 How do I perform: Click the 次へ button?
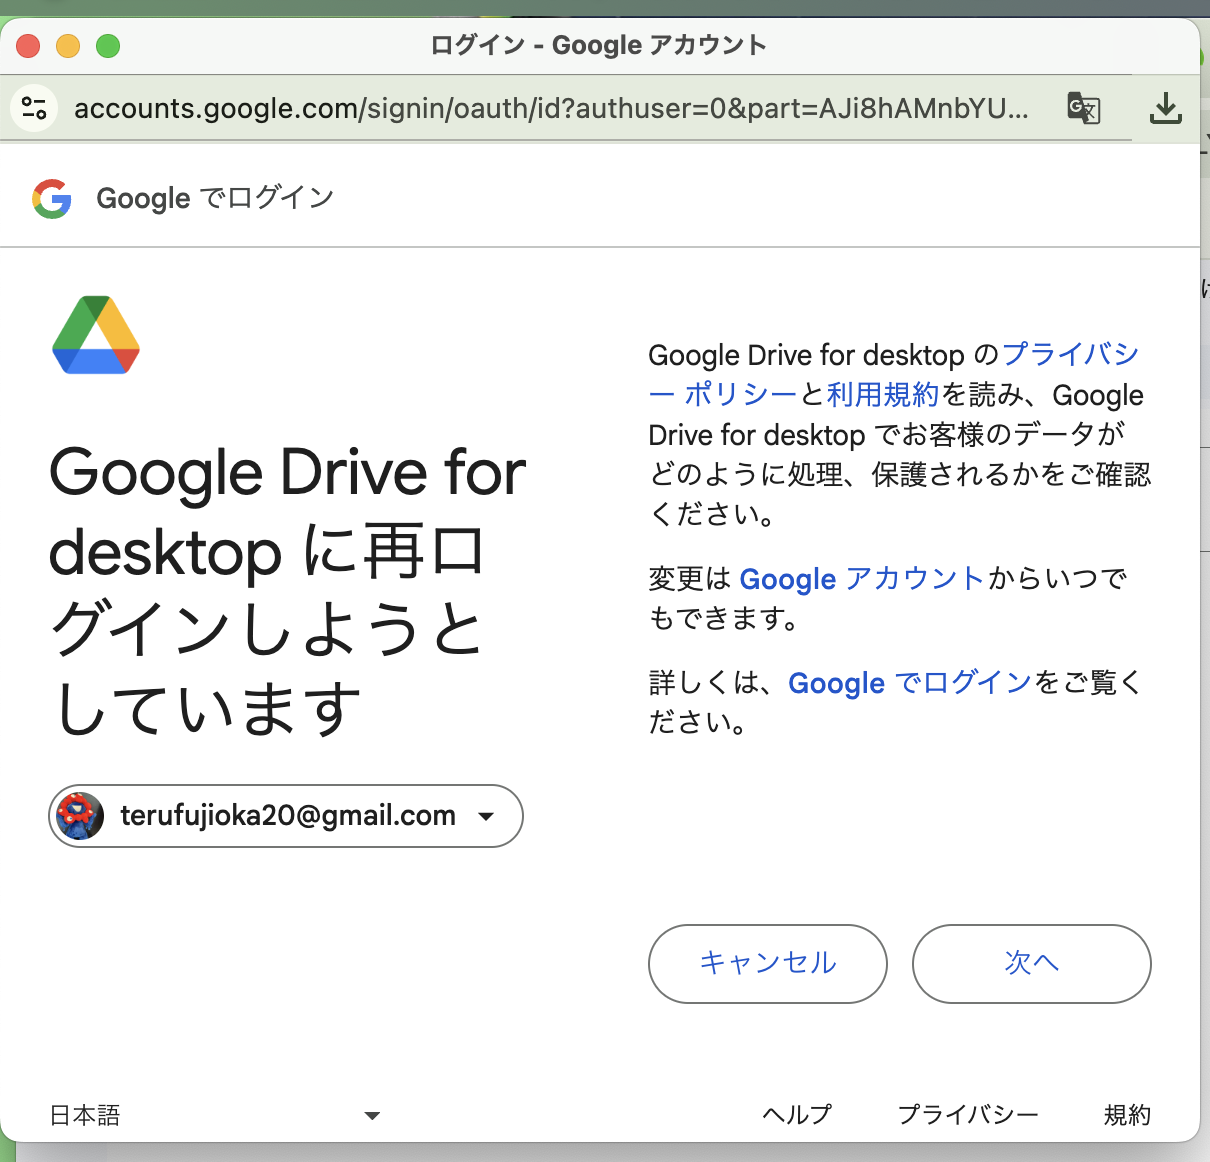[x=1031, y=963]
